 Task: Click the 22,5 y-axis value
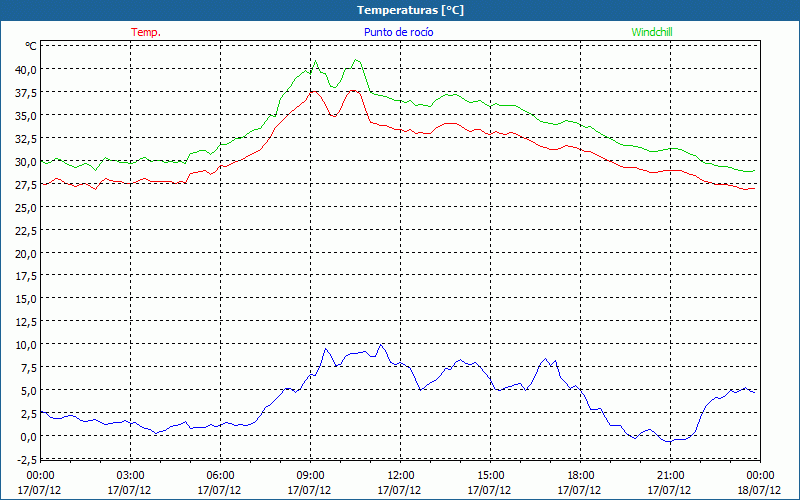tap(27, 231)
